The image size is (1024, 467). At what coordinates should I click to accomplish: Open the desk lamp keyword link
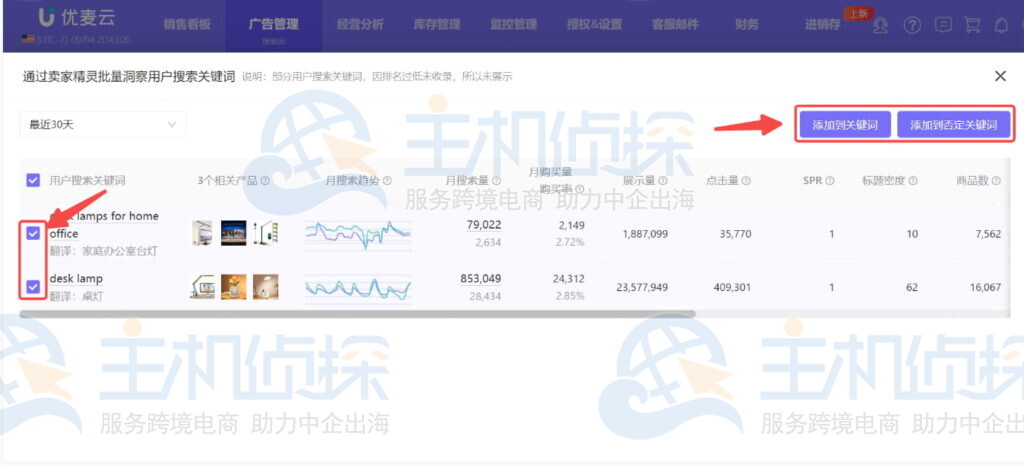click(76, 279)
